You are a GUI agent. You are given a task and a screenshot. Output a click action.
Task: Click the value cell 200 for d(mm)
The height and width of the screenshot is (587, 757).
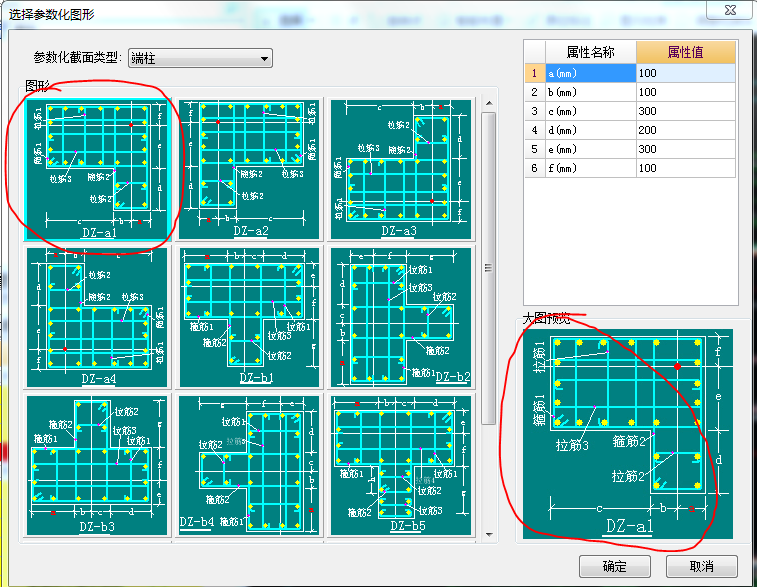tap(686, 130)
